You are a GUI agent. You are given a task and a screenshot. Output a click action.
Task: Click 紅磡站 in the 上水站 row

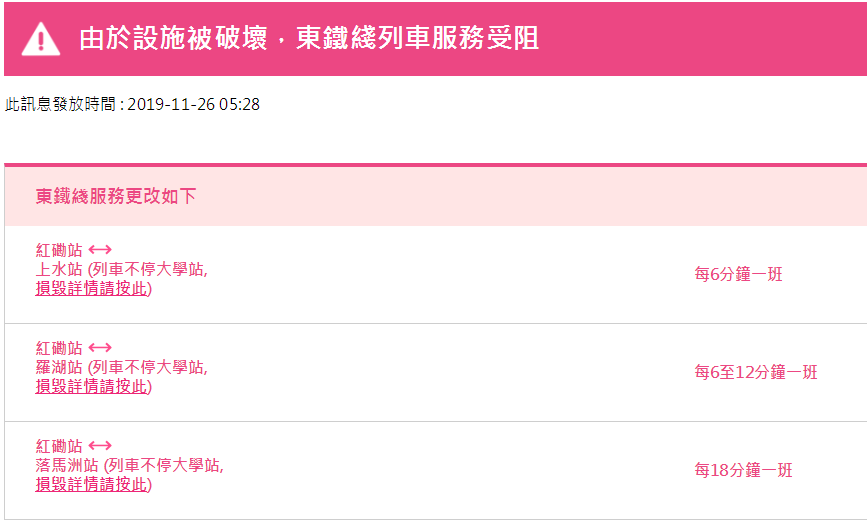[59, 251]
